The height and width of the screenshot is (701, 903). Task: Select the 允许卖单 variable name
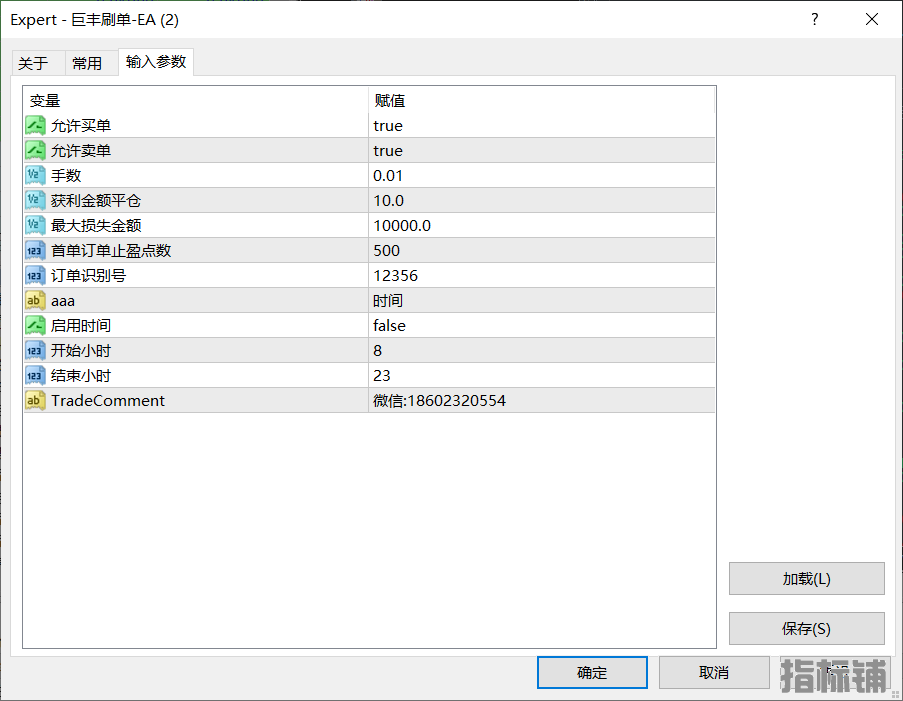click(81, 150)
